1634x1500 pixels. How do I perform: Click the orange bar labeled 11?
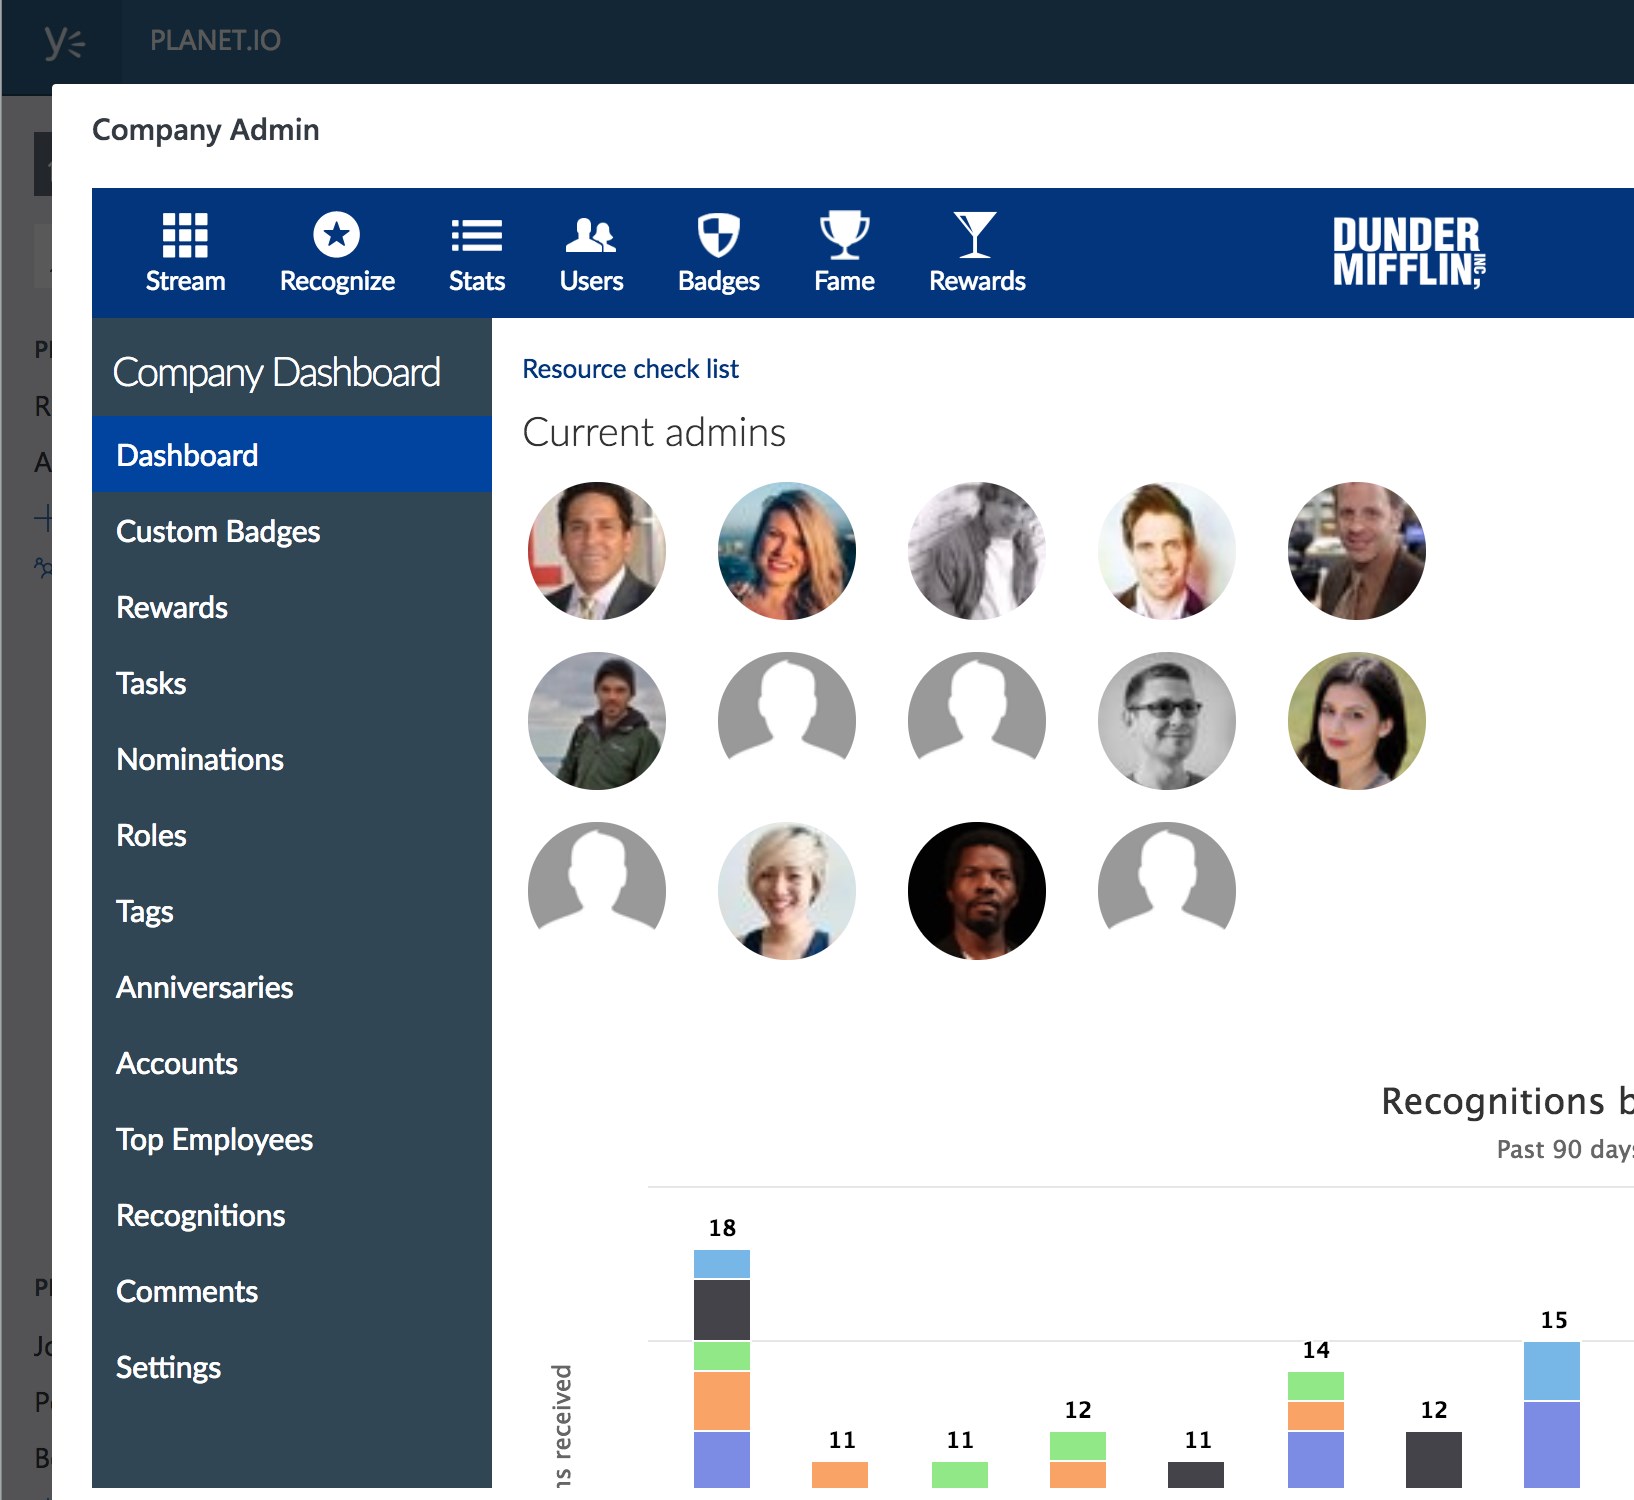pyautogui.click(x=840, y=1475)
